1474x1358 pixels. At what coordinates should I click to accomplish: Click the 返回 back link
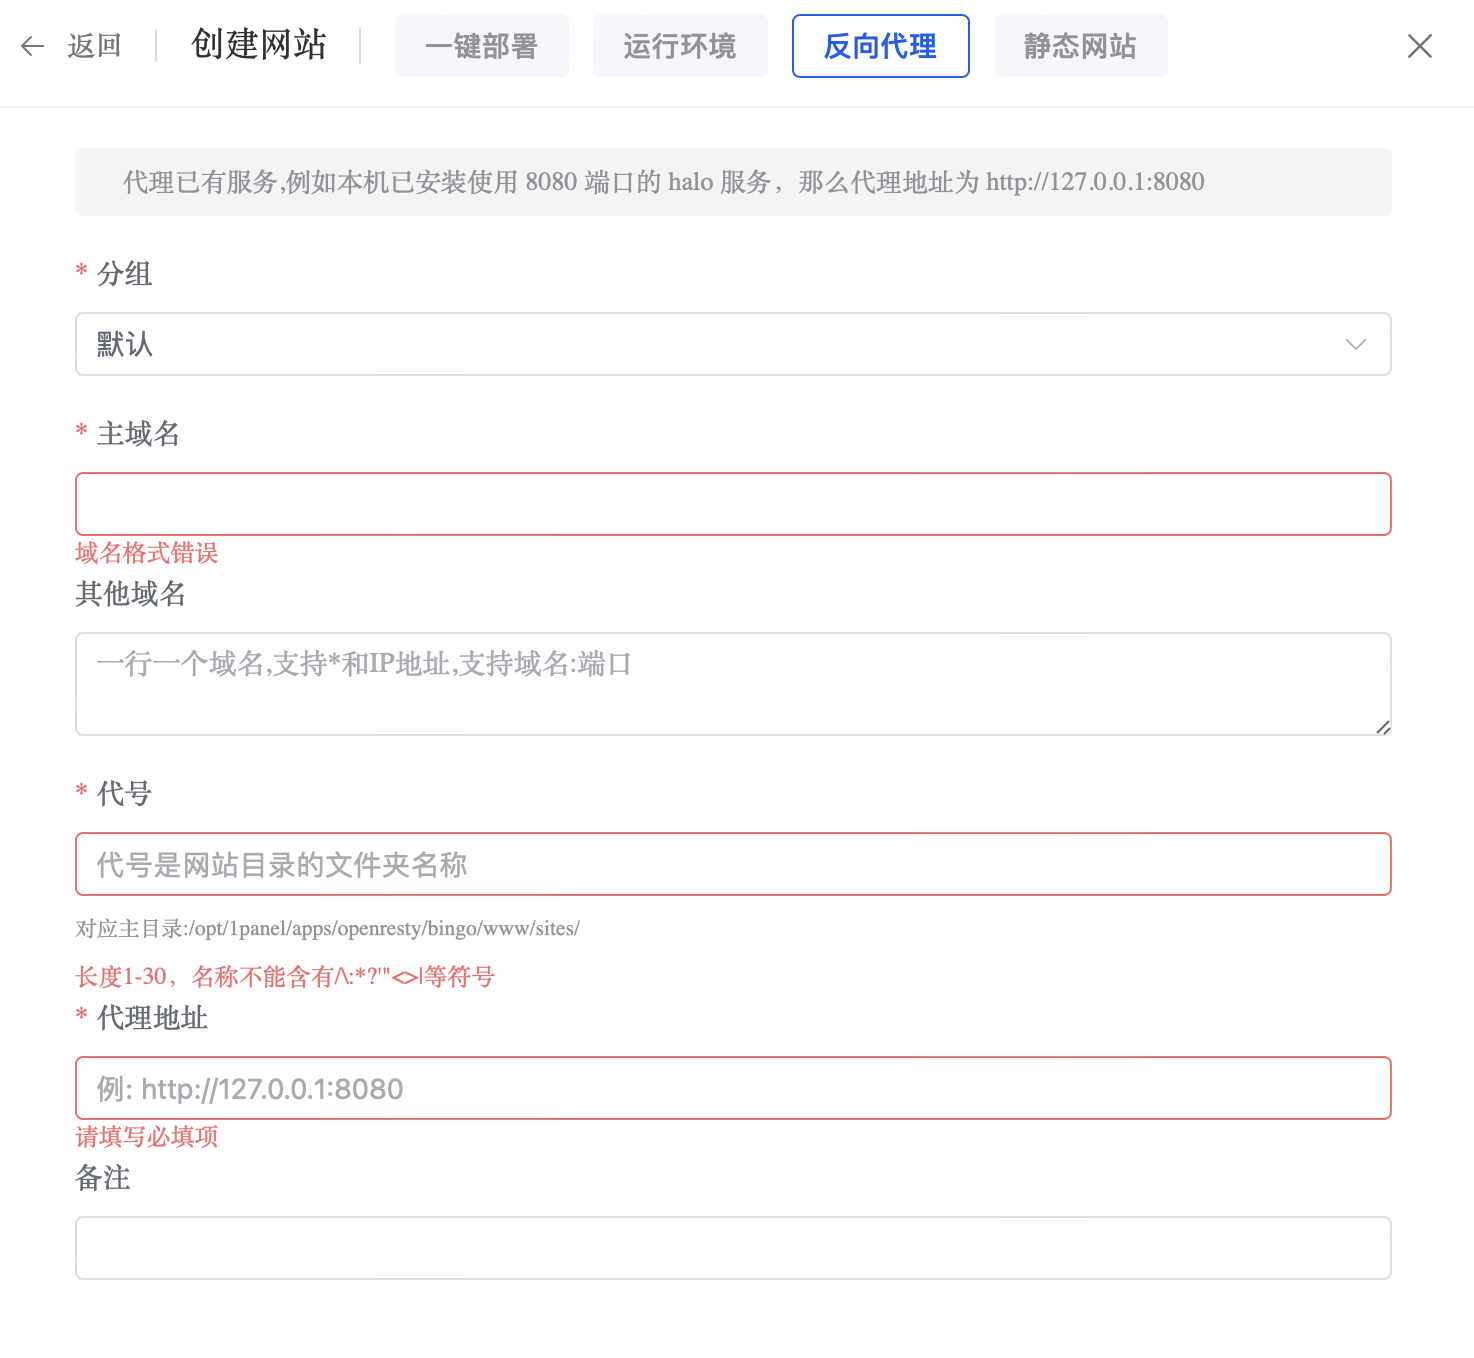[94, 46]
